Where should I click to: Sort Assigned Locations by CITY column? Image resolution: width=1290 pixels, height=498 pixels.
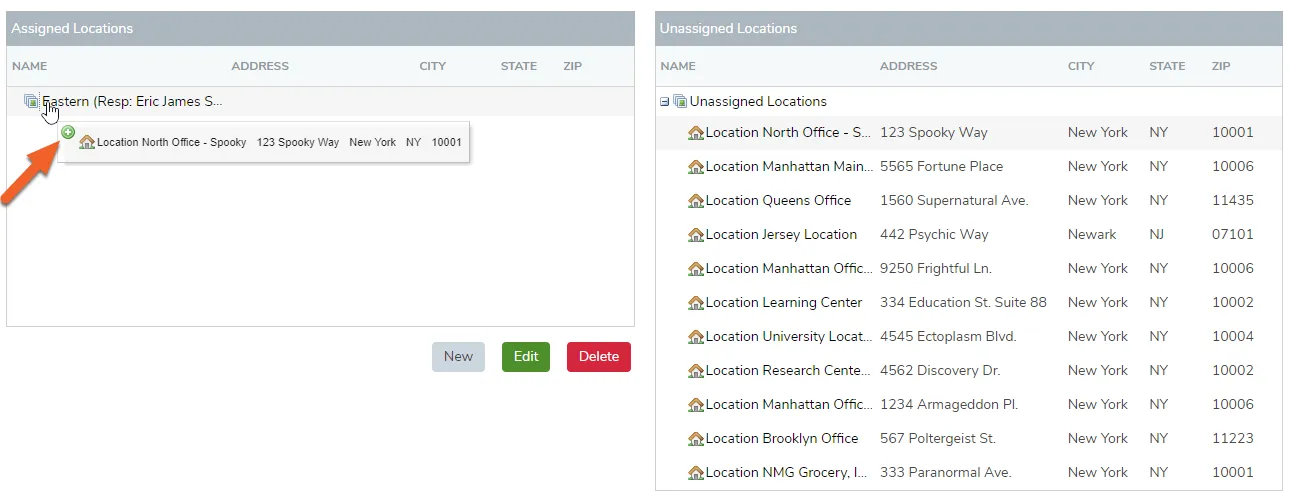tap(433, 66)
